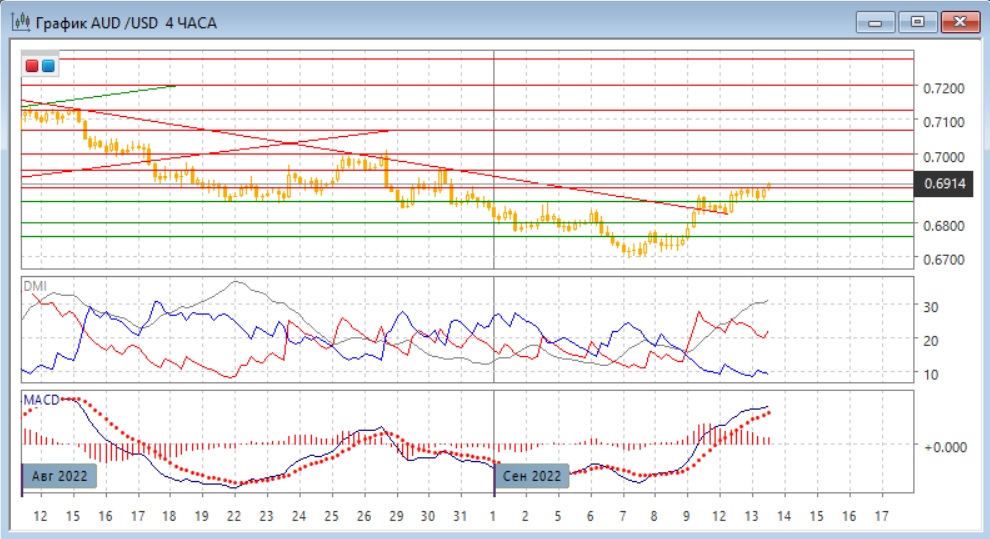Click date 22 on the time axis

coord(234,517)
